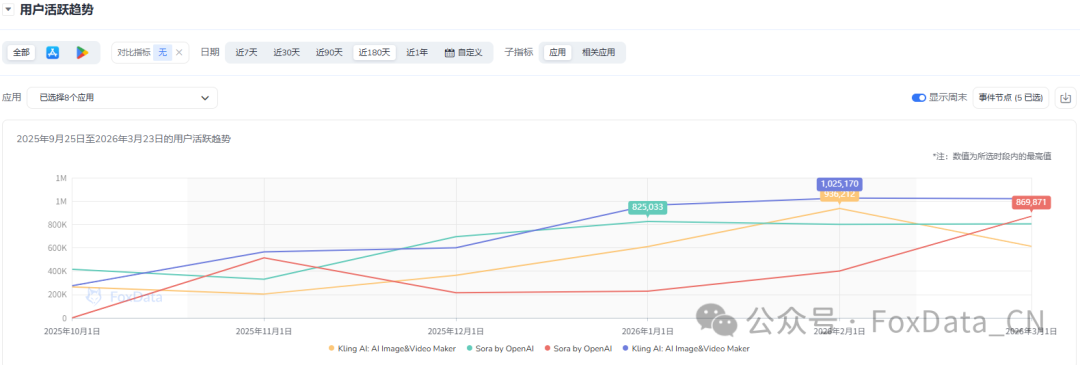Click the 936,212 peak label
The width and height of the screenshot is (1080, 365).
pos(840,195)
